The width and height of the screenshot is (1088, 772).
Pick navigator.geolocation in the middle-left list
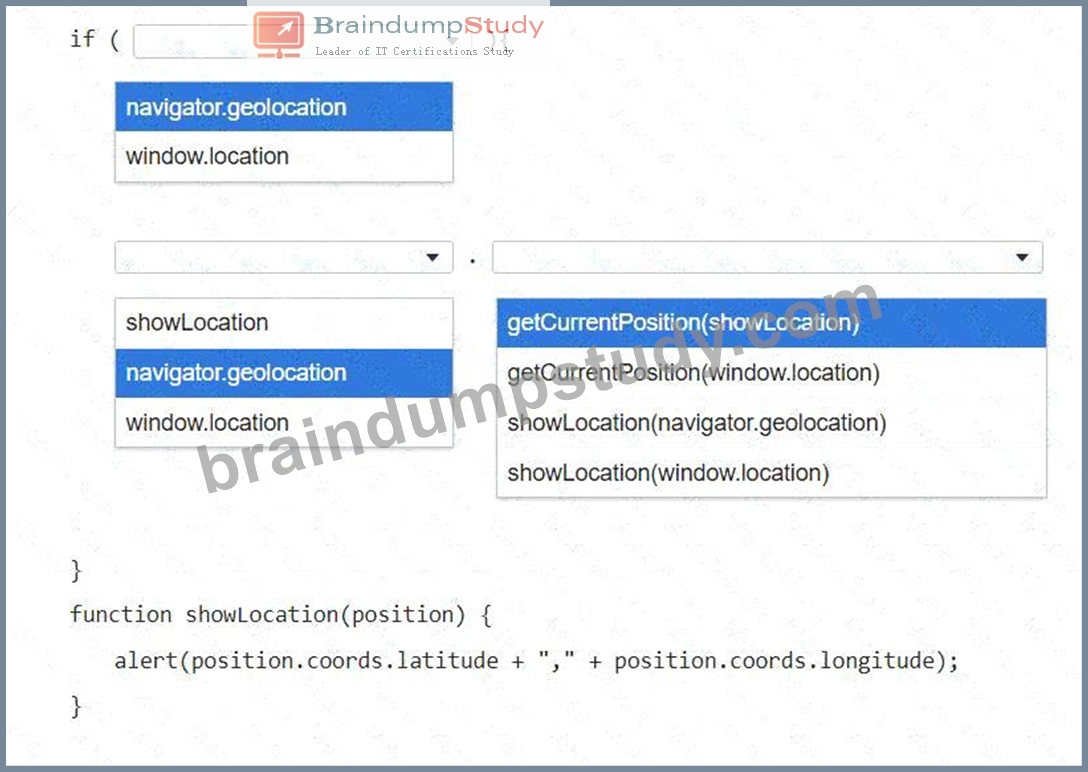284,372
